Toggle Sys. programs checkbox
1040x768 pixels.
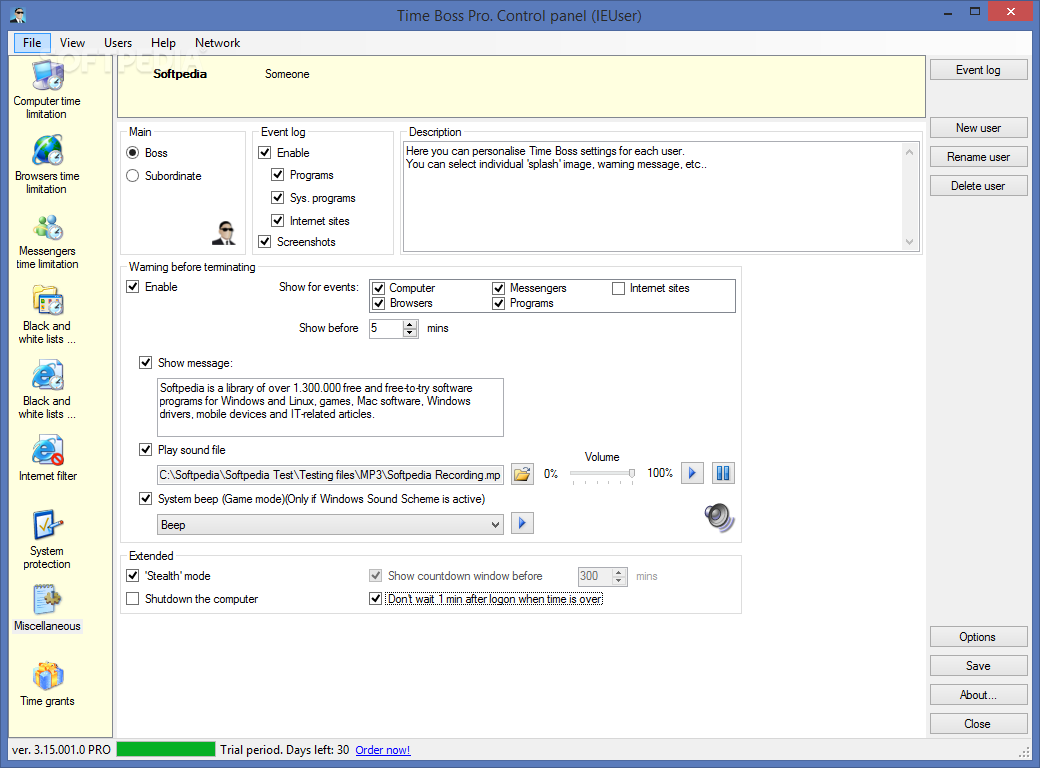point(278,198)
